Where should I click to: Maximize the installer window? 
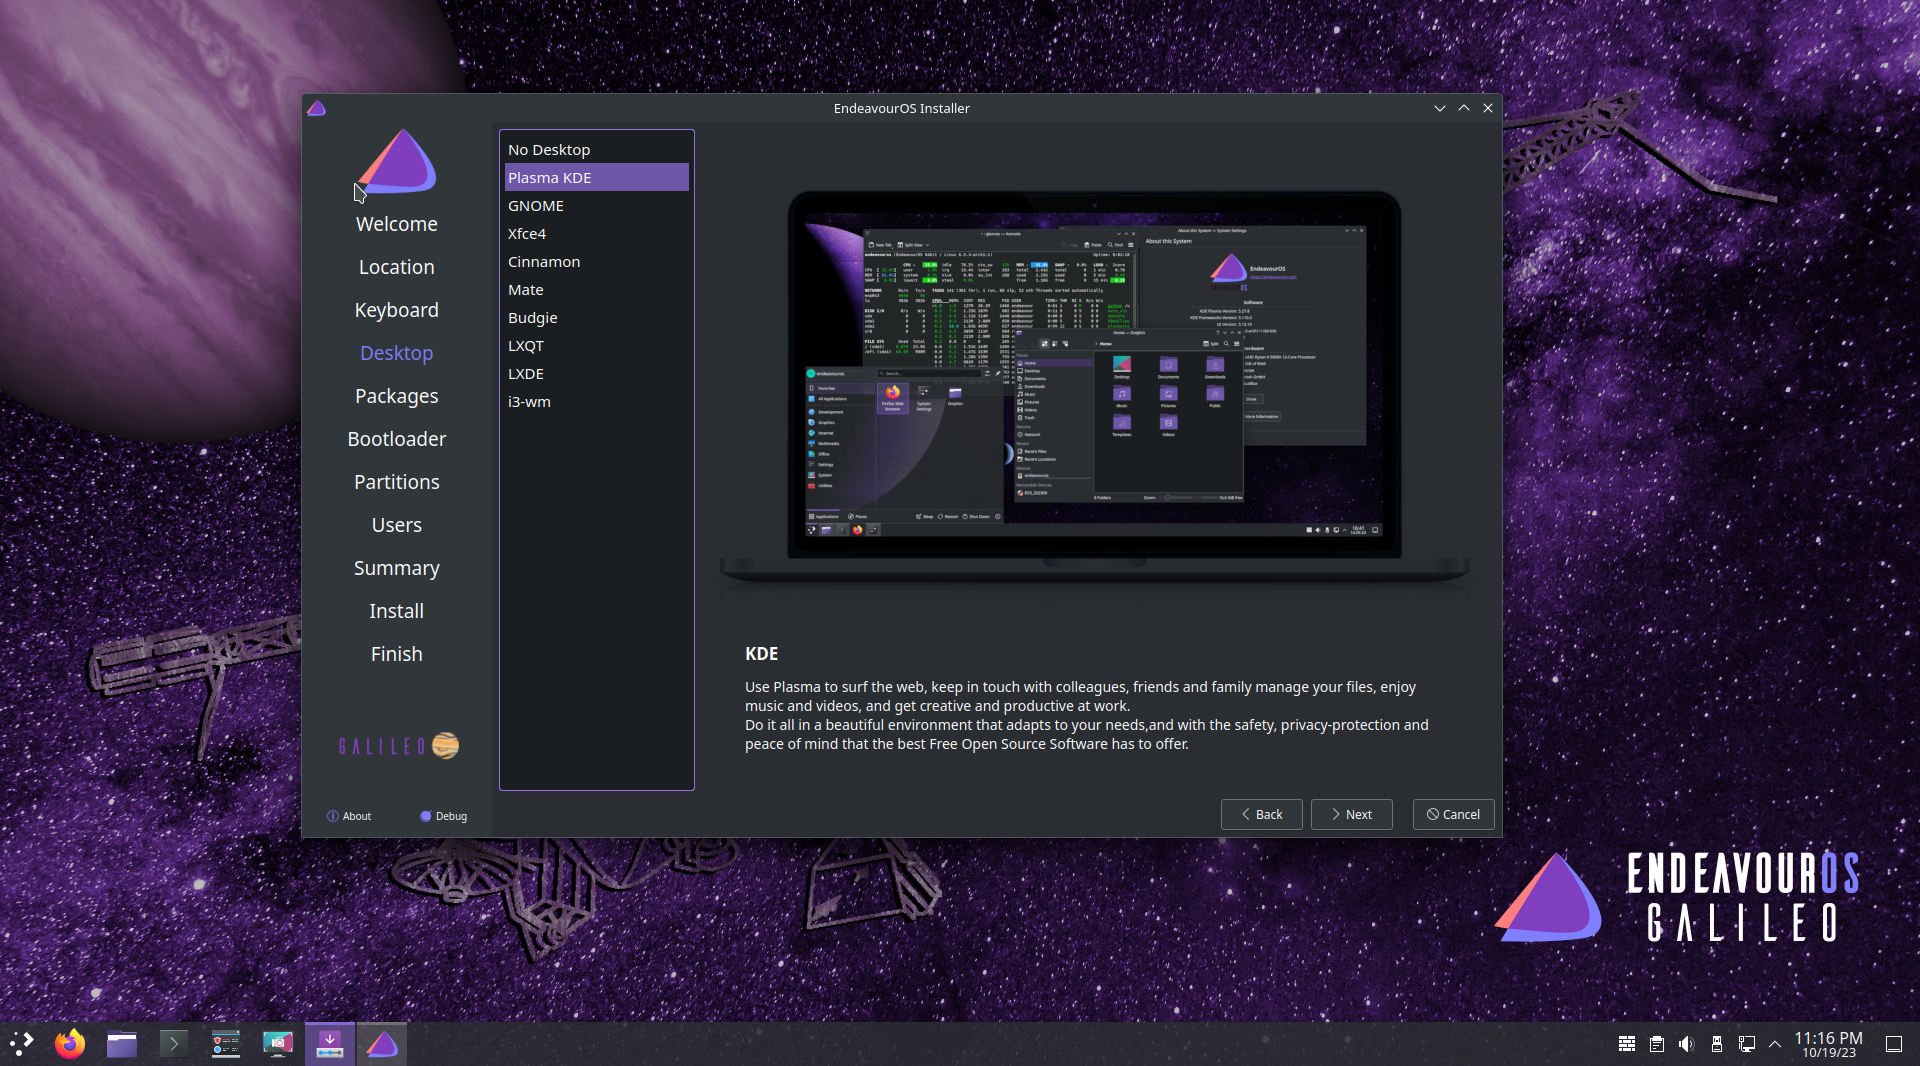[1464, 108]
